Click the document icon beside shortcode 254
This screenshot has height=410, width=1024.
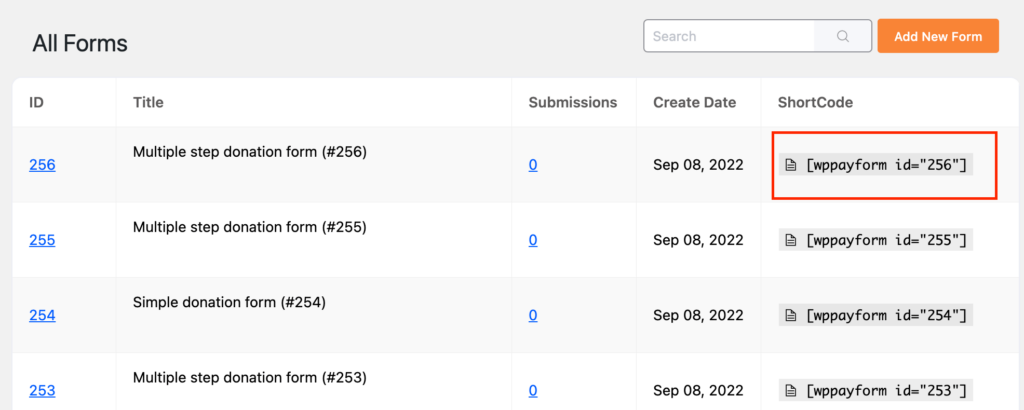(790, 315)
